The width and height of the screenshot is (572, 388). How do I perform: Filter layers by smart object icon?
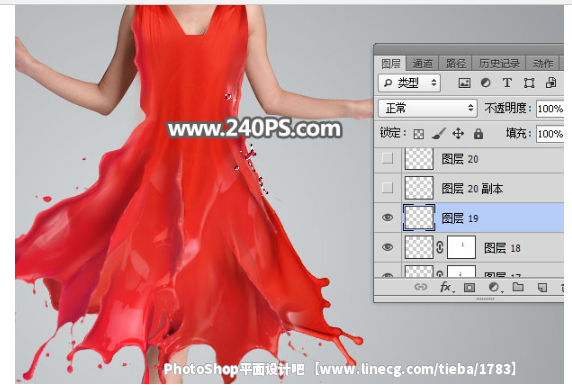[551, 83]
